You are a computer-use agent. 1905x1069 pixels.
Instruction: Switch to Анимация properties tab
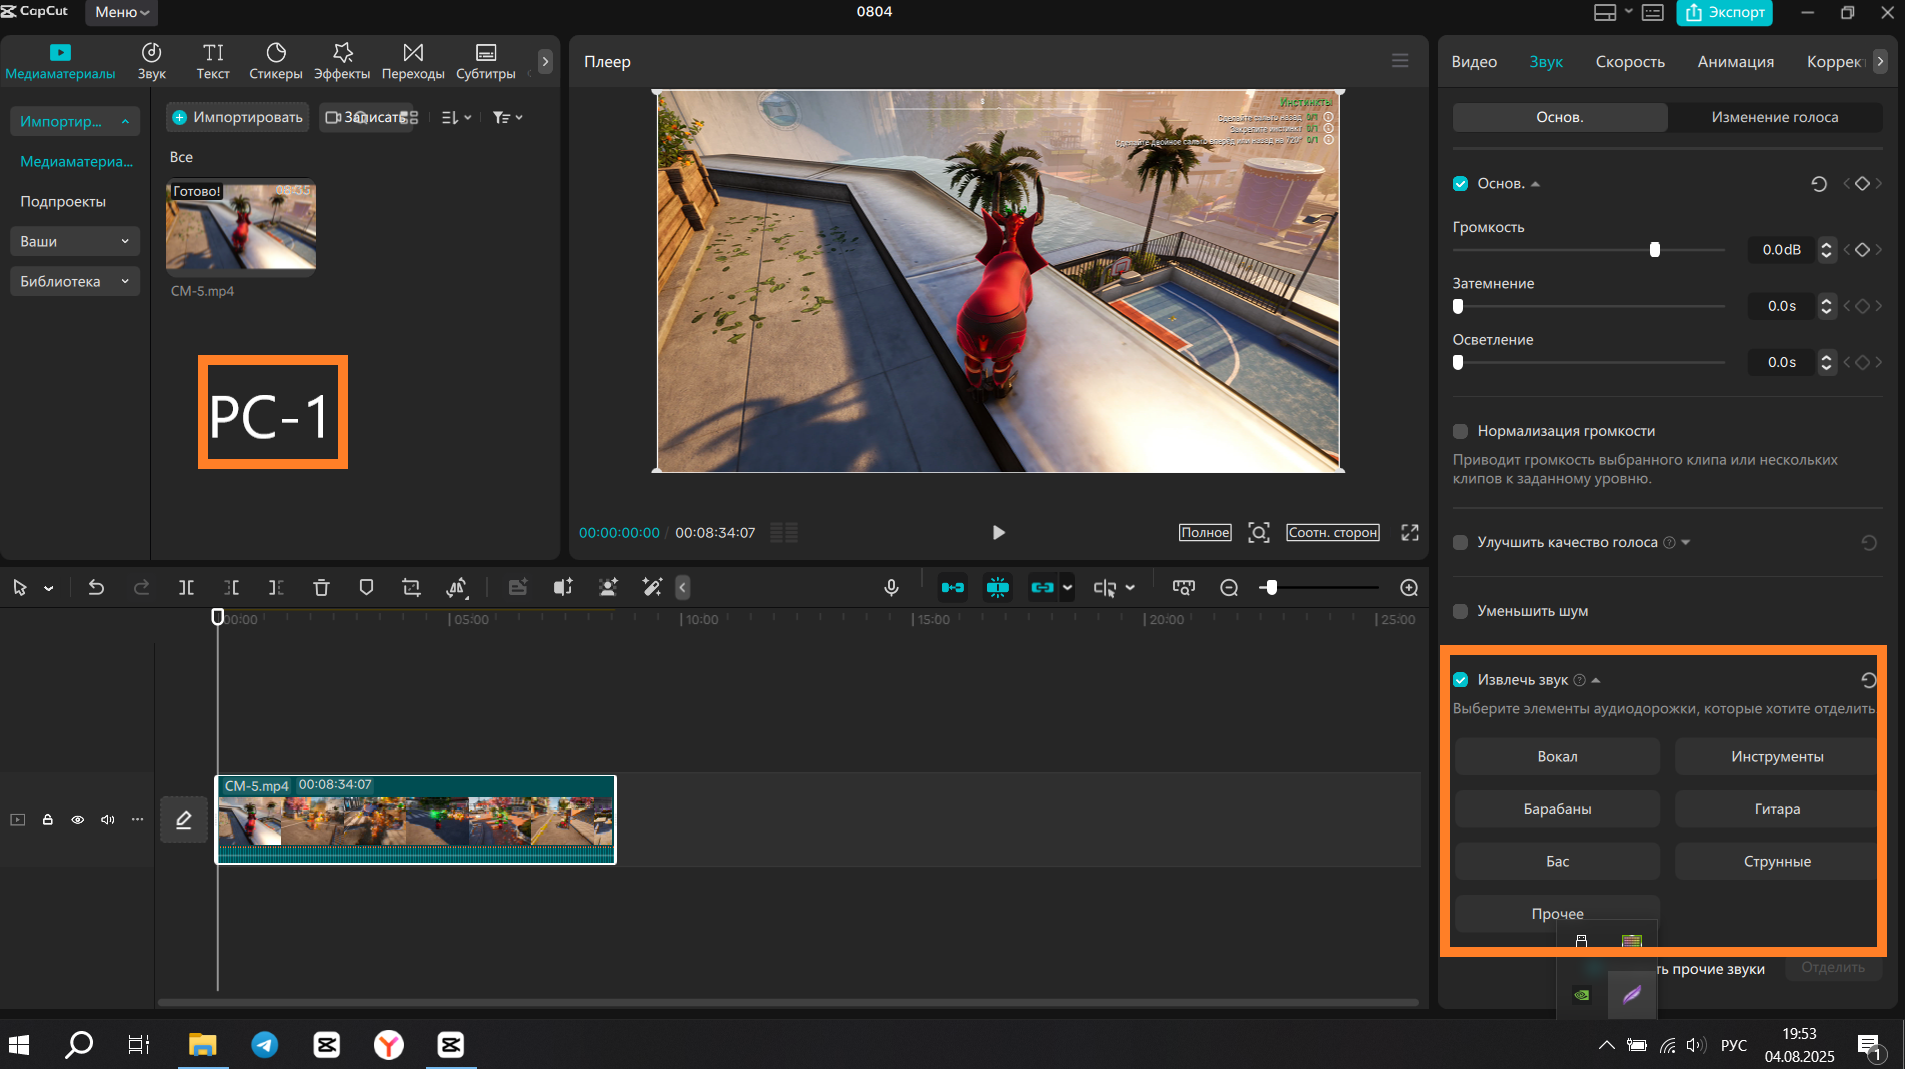pos(1735,62)
